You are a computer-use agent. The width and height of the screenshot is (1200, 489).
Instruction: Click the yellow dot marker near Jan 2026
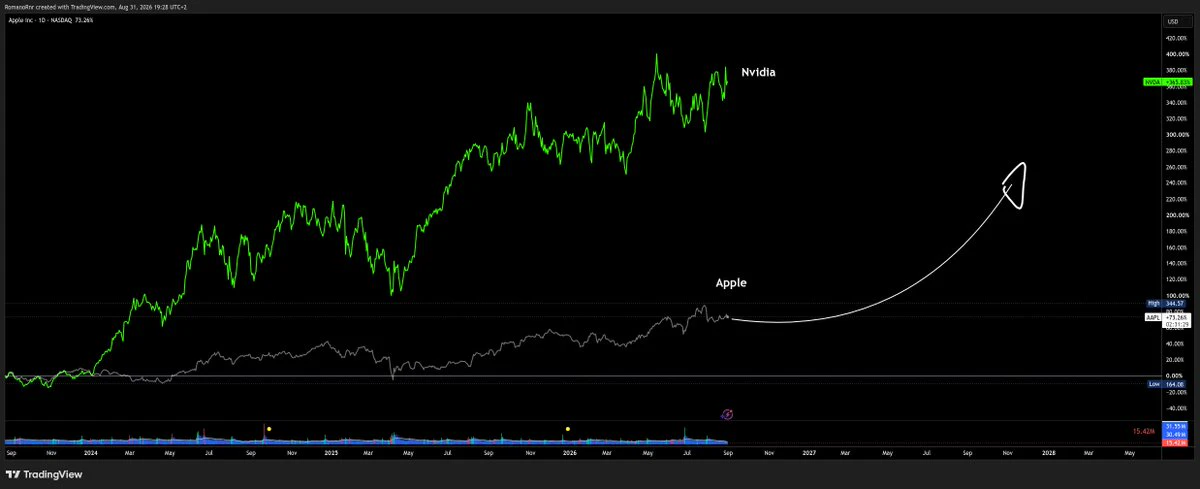(x=568, y=428)
